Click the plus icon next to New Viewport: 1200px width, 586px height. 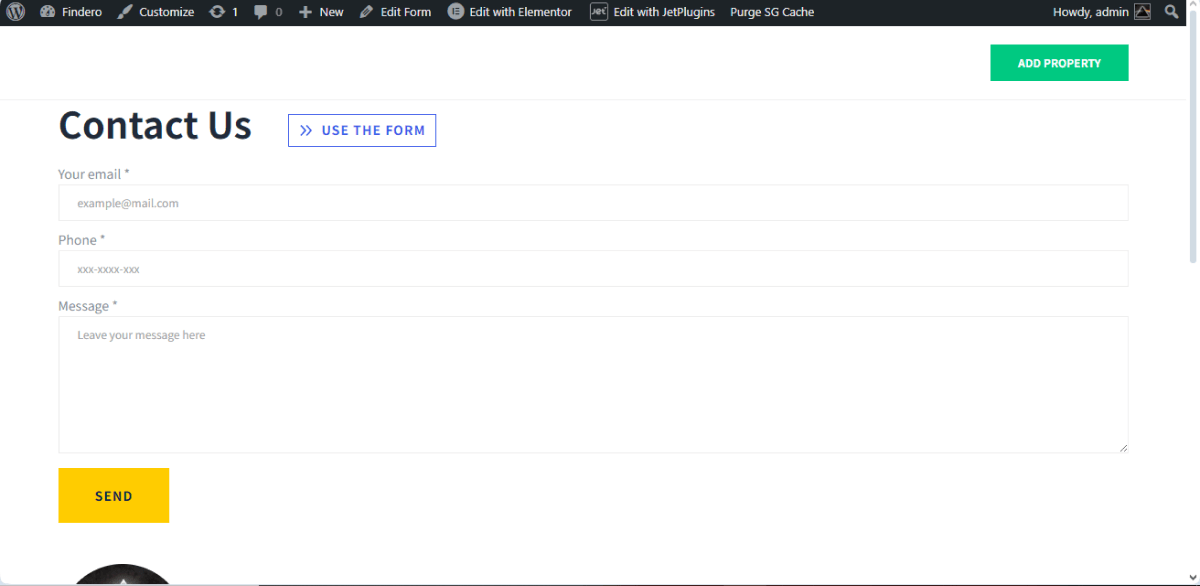tap(303, 12)
